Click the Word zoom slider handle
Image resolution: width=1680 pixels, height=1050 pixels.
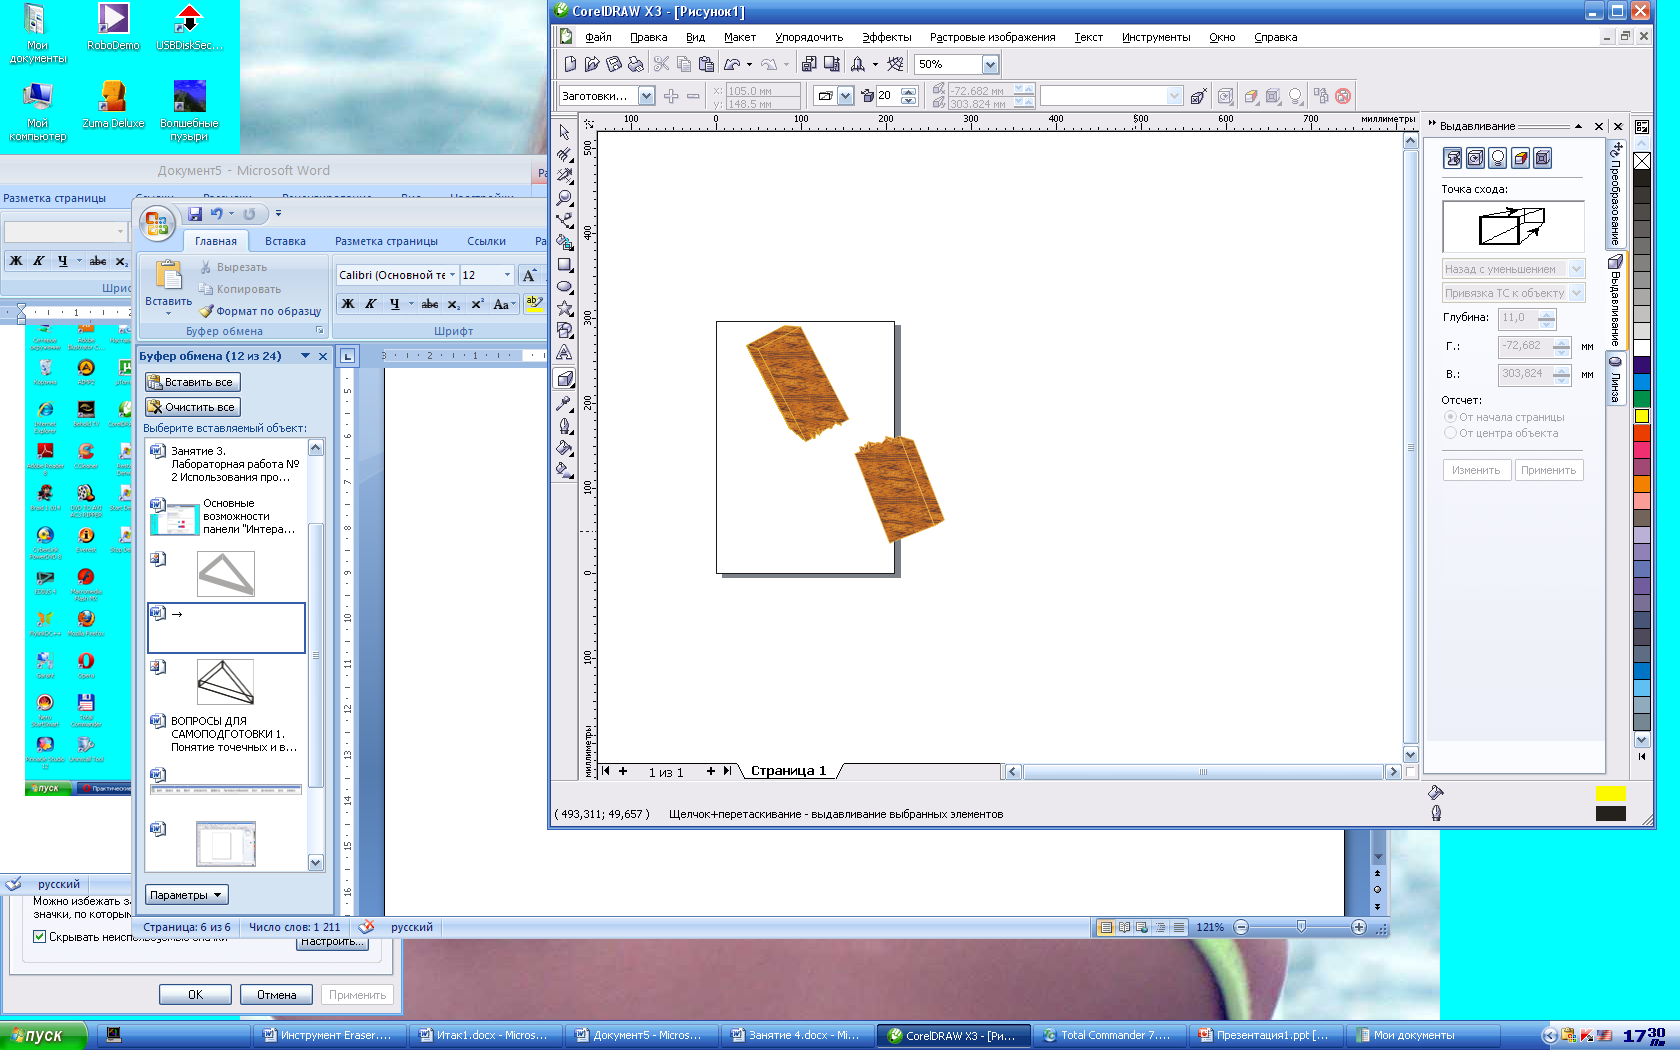(x=1301, y=927)
